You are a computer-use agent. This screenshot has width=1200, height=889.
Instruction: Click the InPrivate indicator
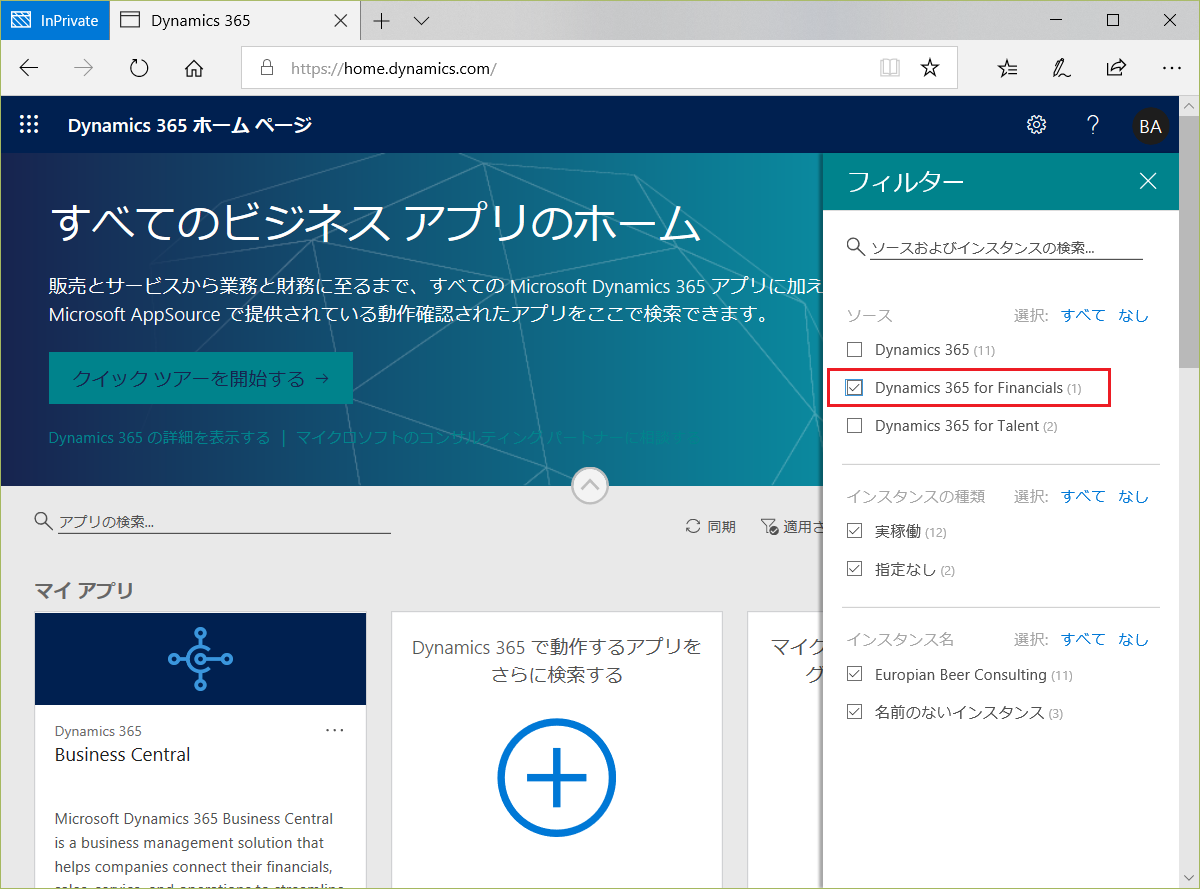click(x=55, y=20)
